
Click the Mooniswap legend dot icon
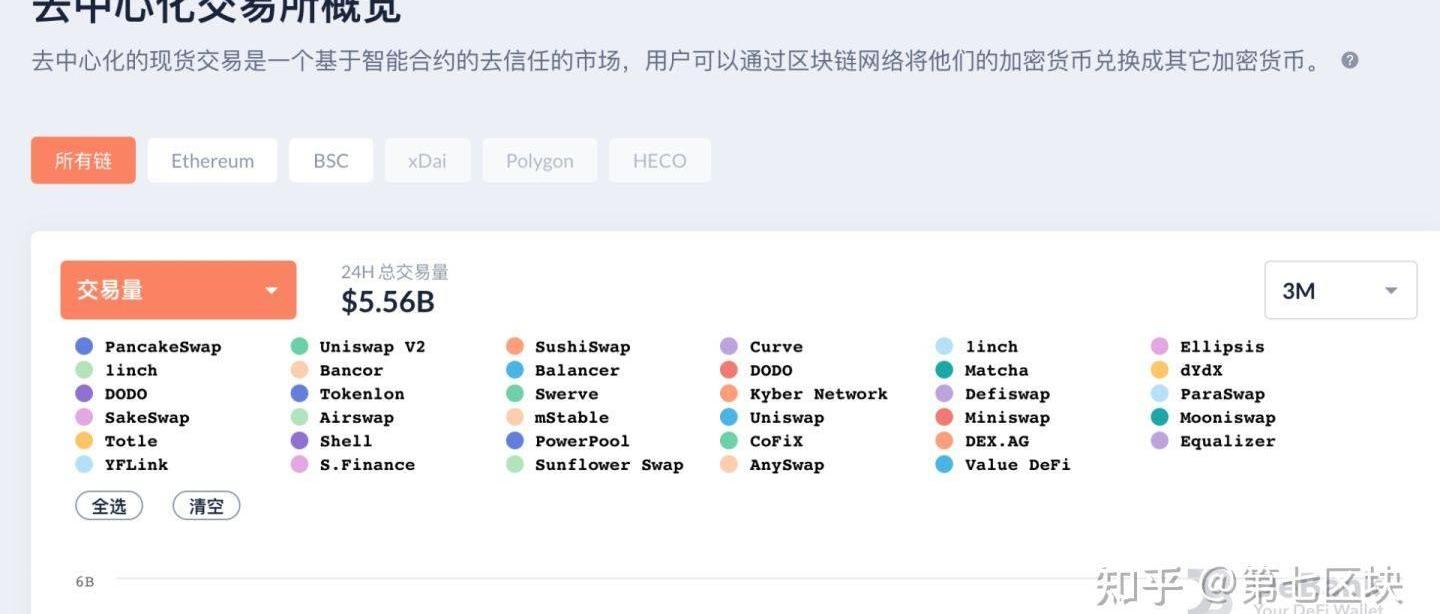(1159, 418)
